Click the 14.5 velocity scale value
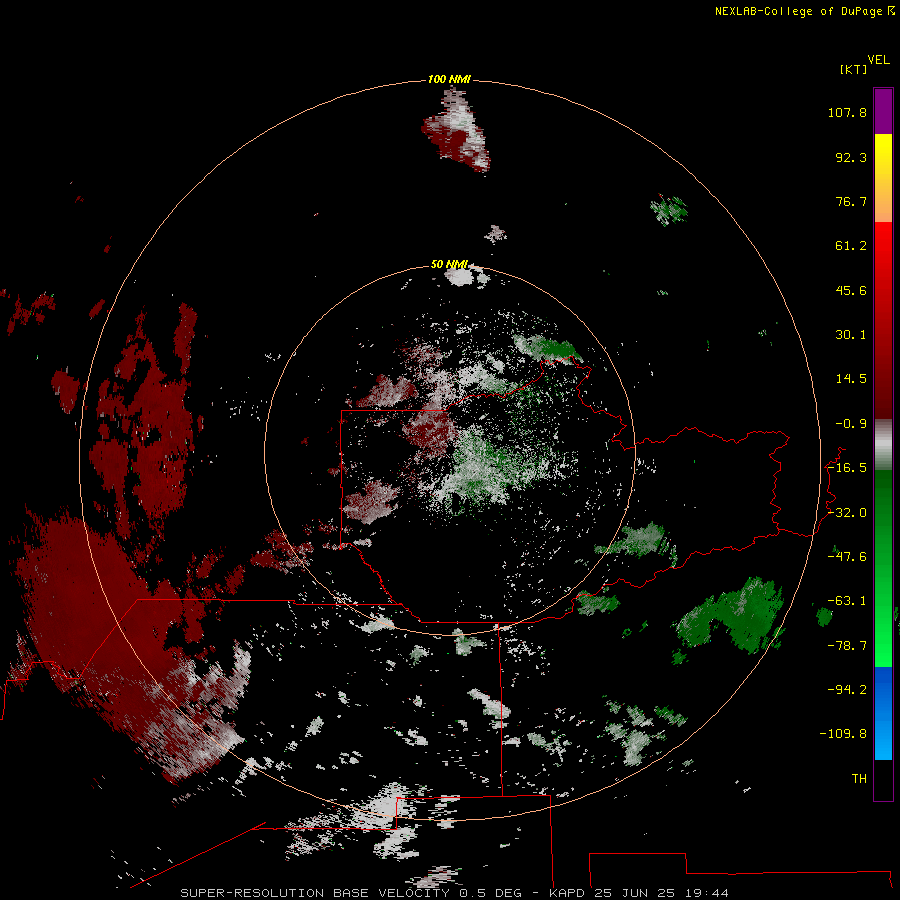This screenshot has width=900, height=900. [851, 379]
